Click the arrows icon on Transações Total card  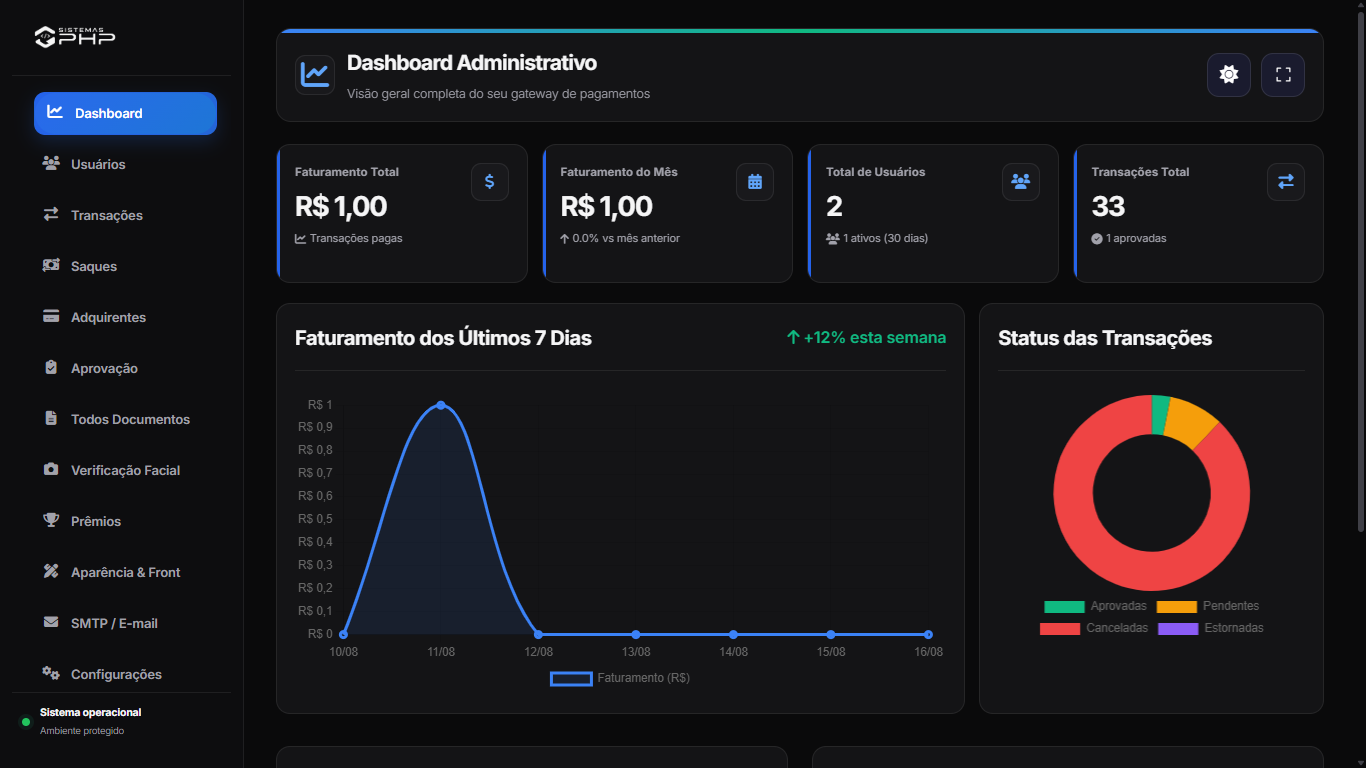pos(1286,182)
